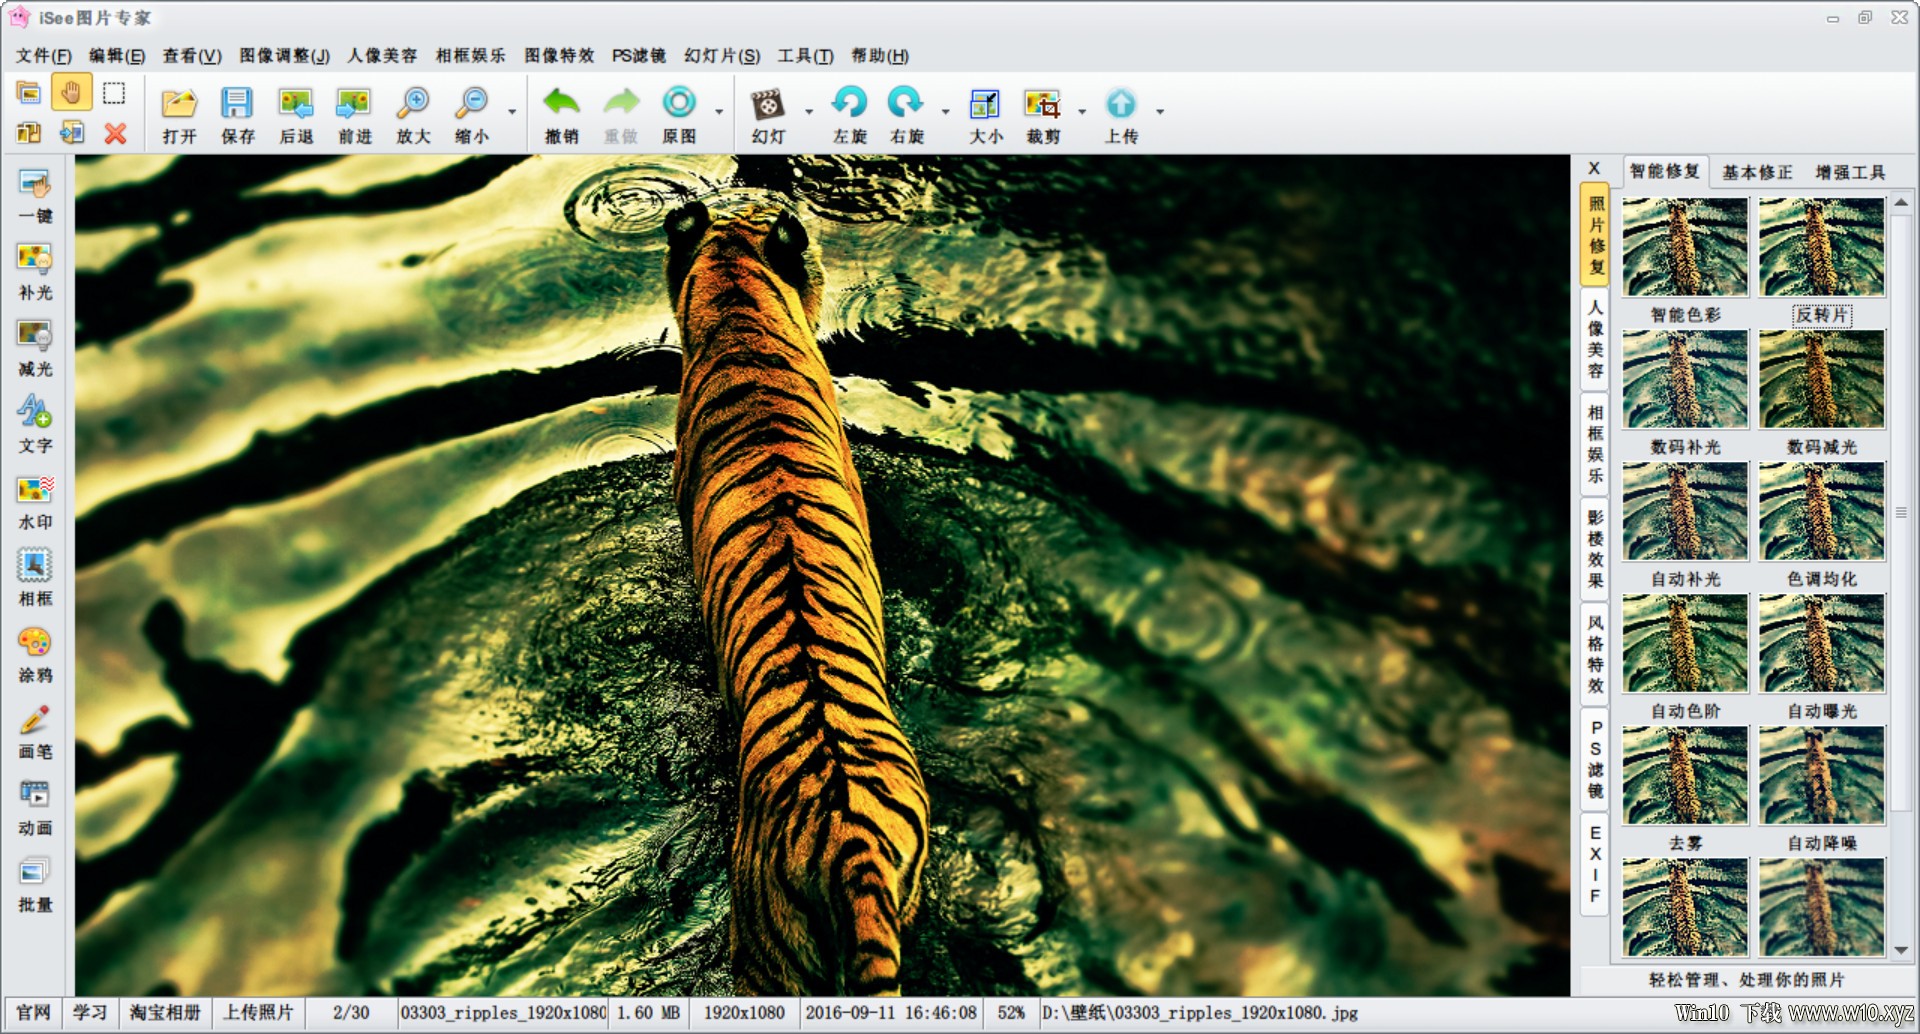Expand dropdown arrow next to 原图
This screenshot has height=1034, width=1920.
(x=718, y=111)
